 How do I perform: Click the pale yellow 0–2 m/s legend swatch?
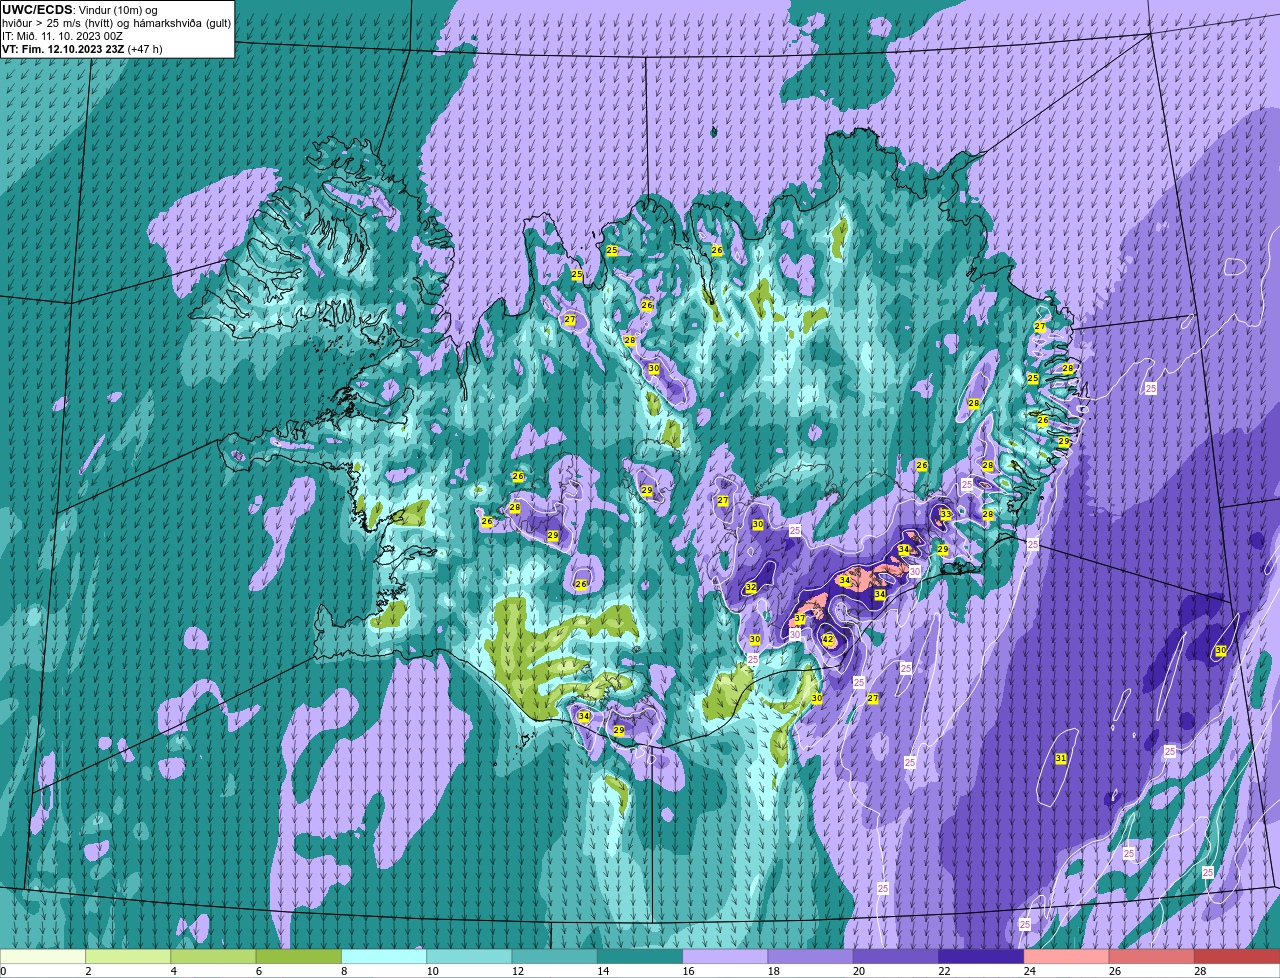tap(43, 956)
